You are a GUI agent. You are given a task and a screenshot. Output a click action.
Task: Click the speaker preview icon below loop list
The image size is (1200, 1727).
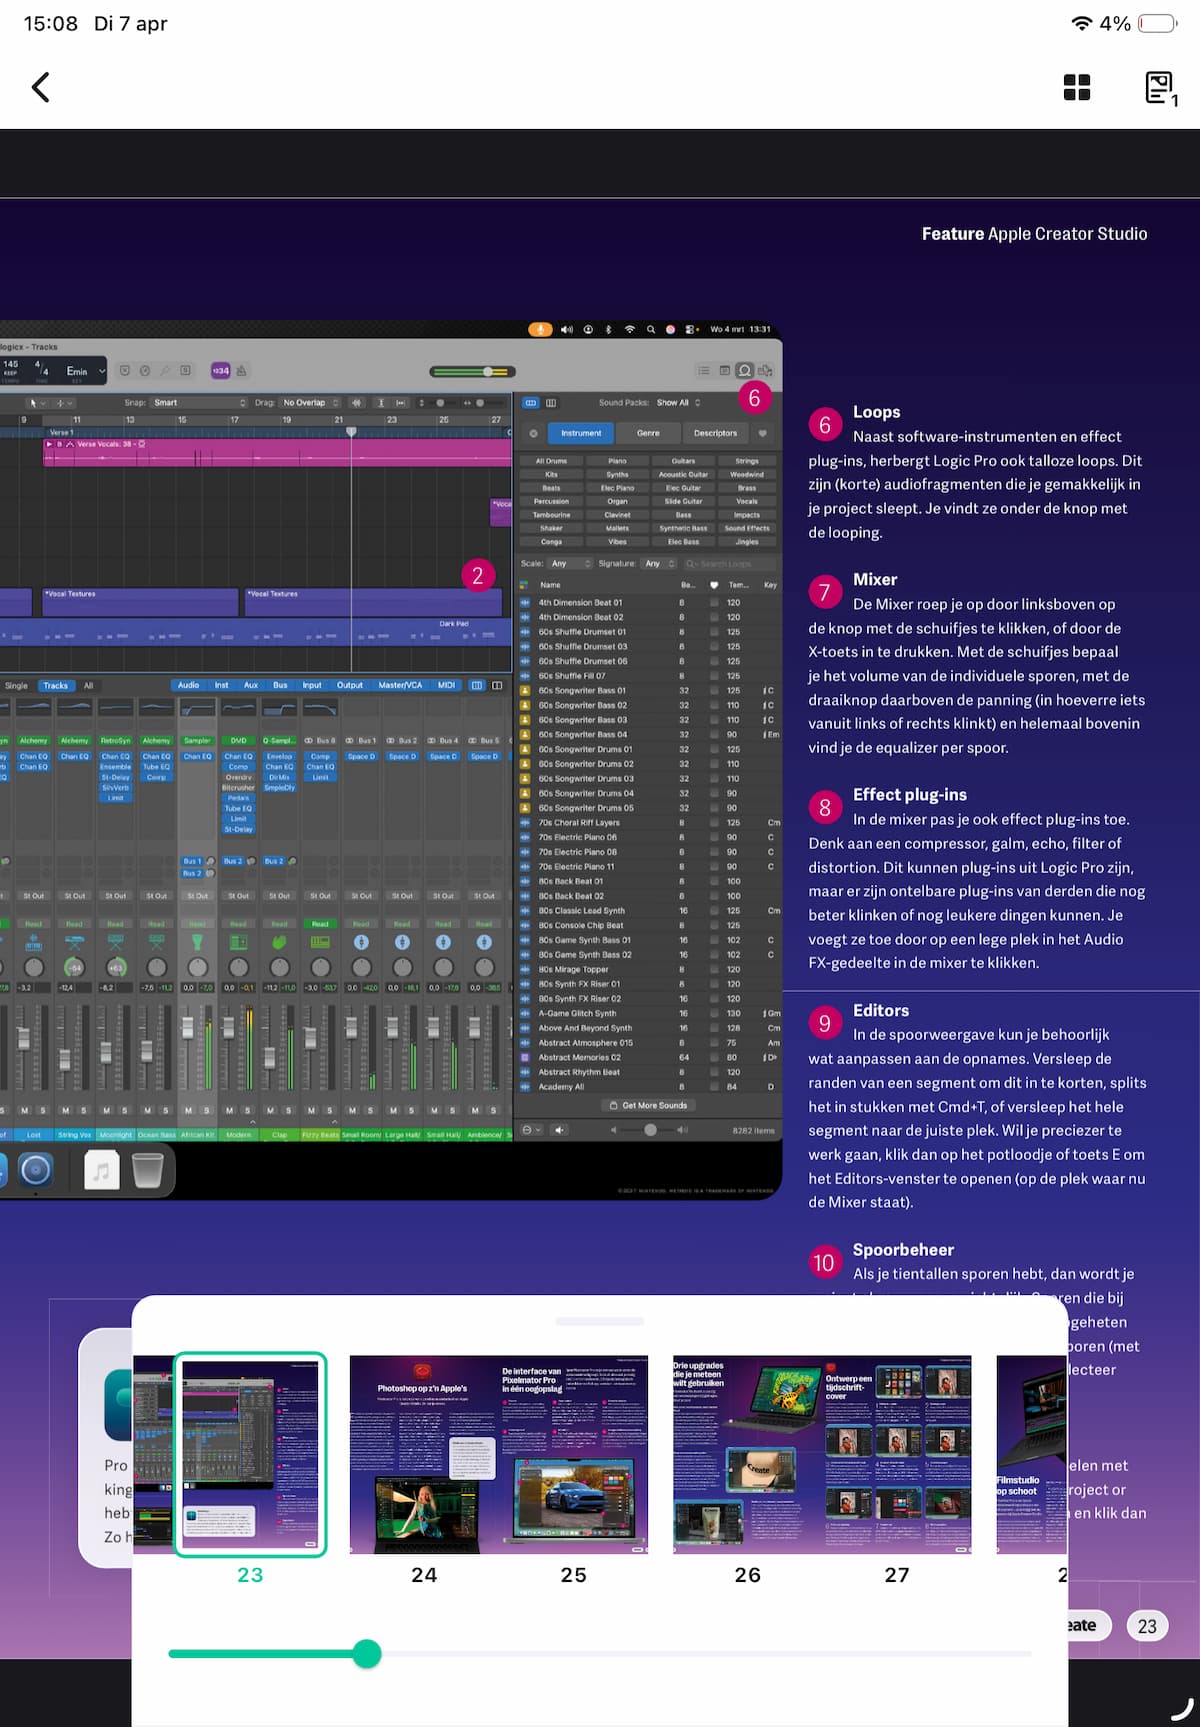[x=560, y=1129]
